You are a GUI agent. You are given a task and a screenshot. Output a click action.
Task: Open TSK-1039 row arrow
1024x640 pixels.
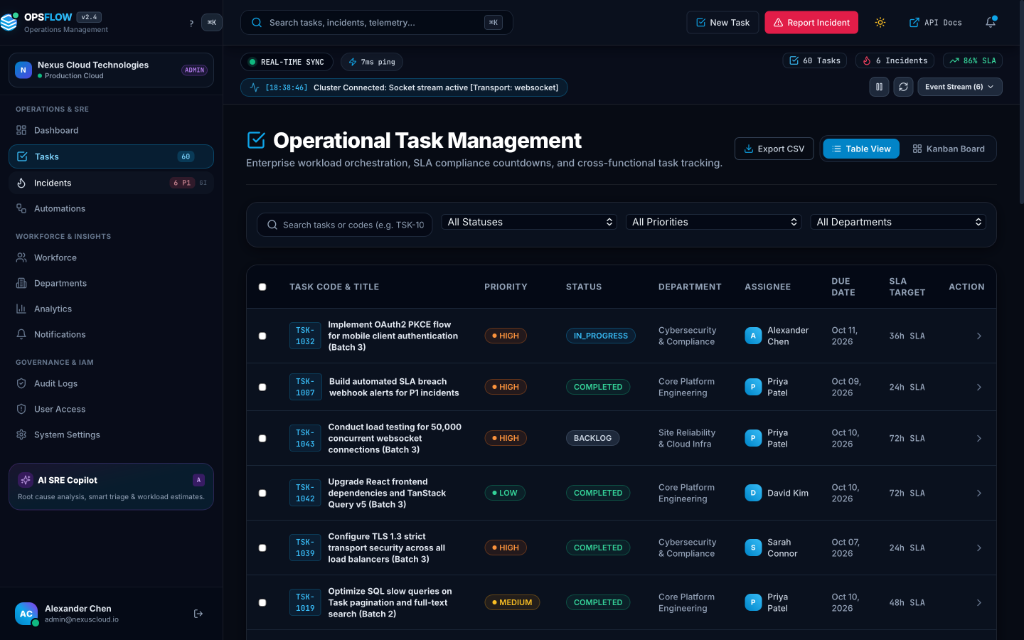[x=979, y=548]
